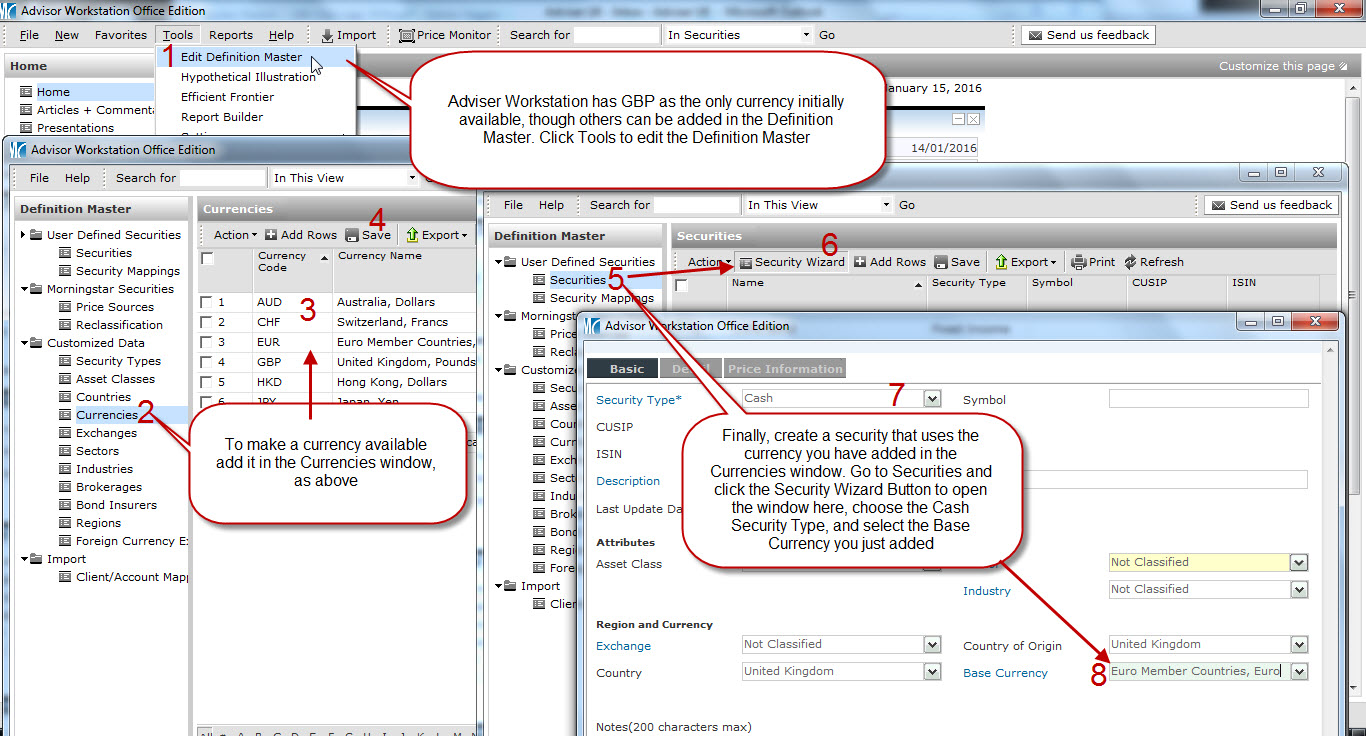
Task: Click Send us feedback envelope button
Action: point(1088,35)
